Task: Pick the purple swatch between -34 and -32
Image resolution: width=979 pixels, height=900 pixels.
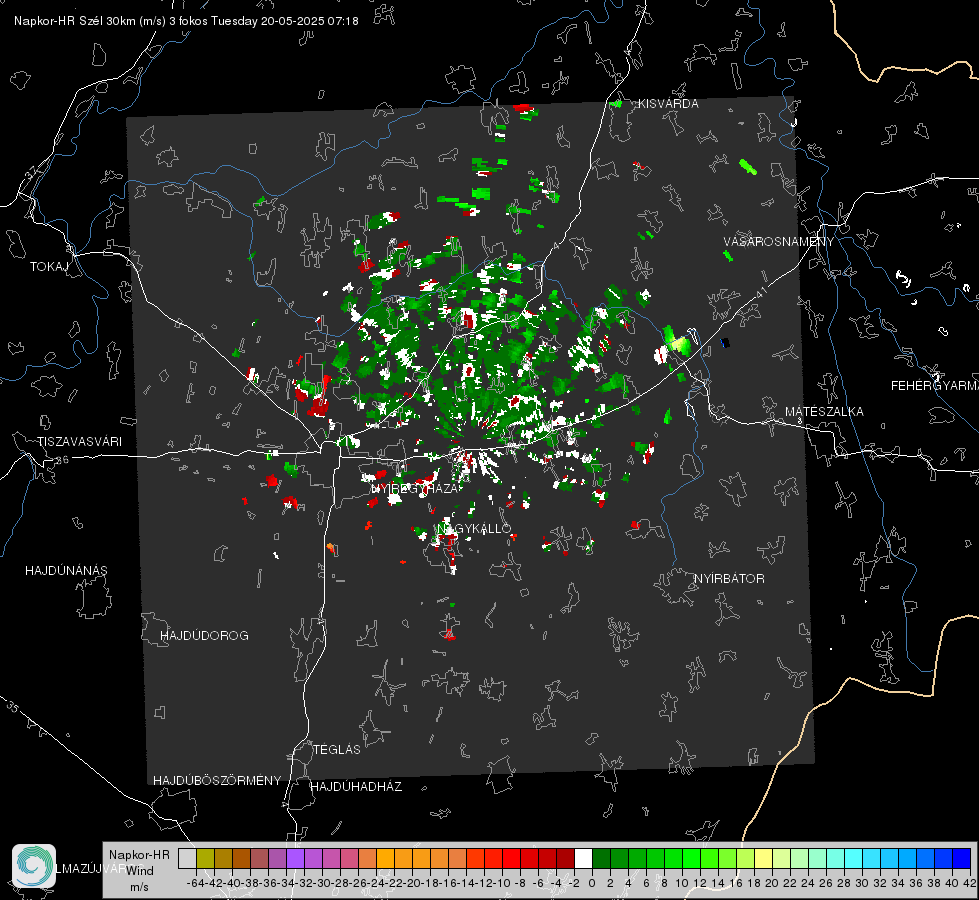Action: (295, 858)
